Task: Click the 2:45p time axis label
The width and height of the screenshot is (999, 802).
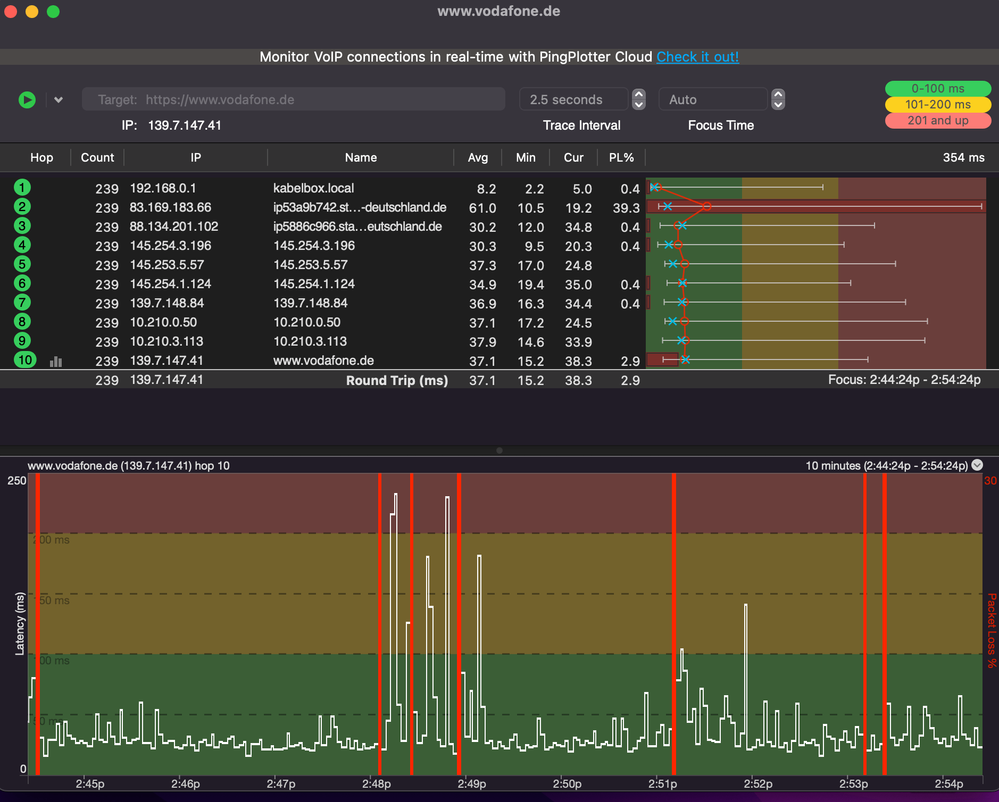Action: click(x=90, y=784)
